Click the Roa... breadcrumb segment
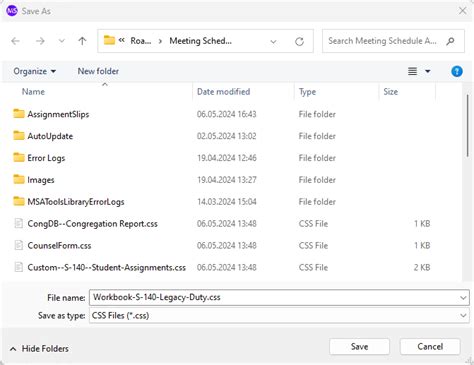 tap(141, 41)
